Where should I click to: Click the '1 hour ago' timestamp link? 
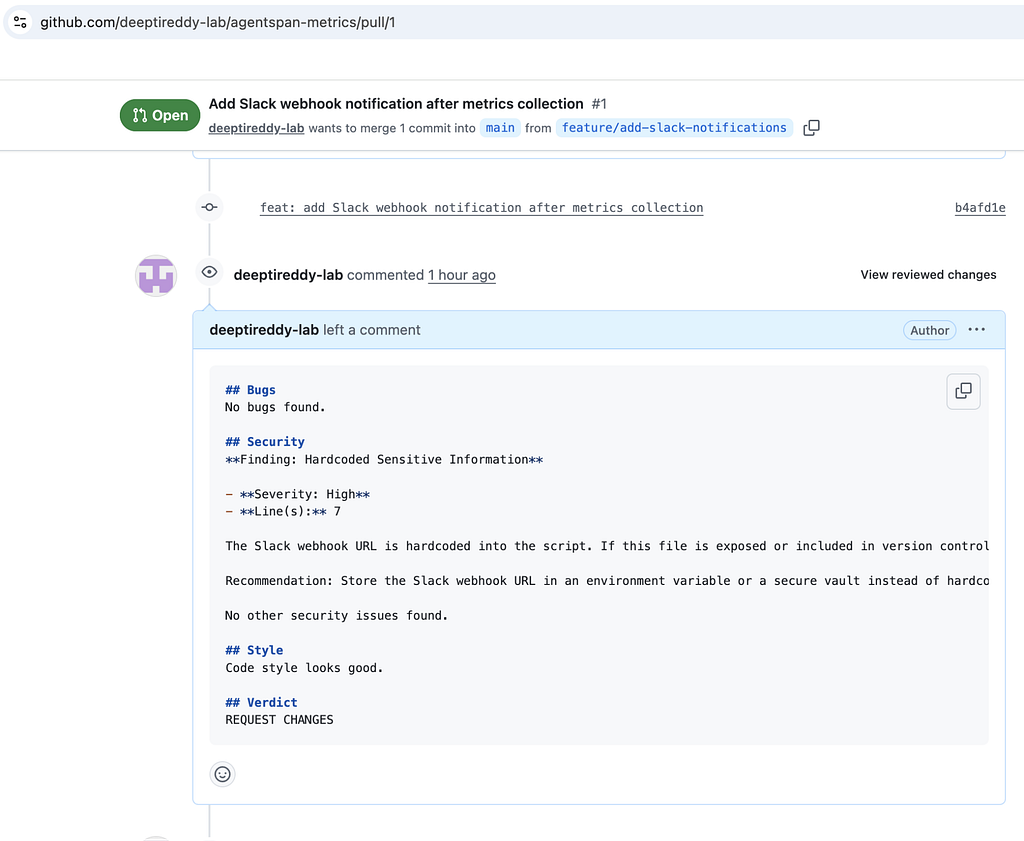[461, 275]
